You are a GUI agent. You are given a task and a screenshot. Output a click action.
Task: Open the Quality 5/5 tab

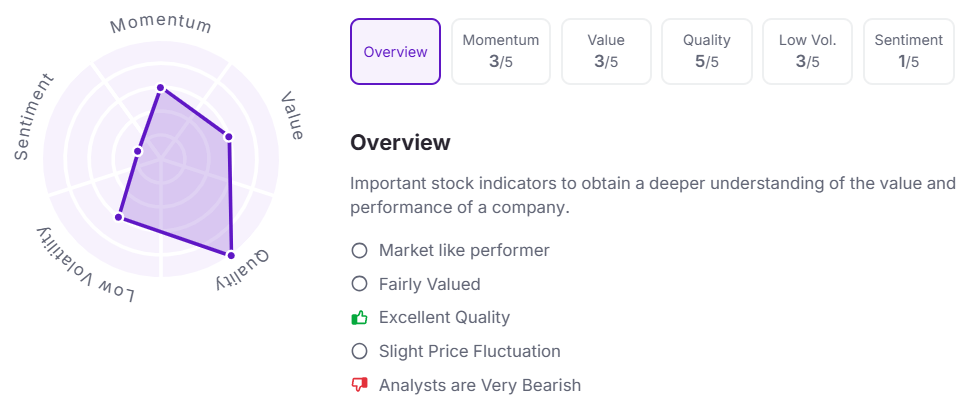[x=706, y=51]
